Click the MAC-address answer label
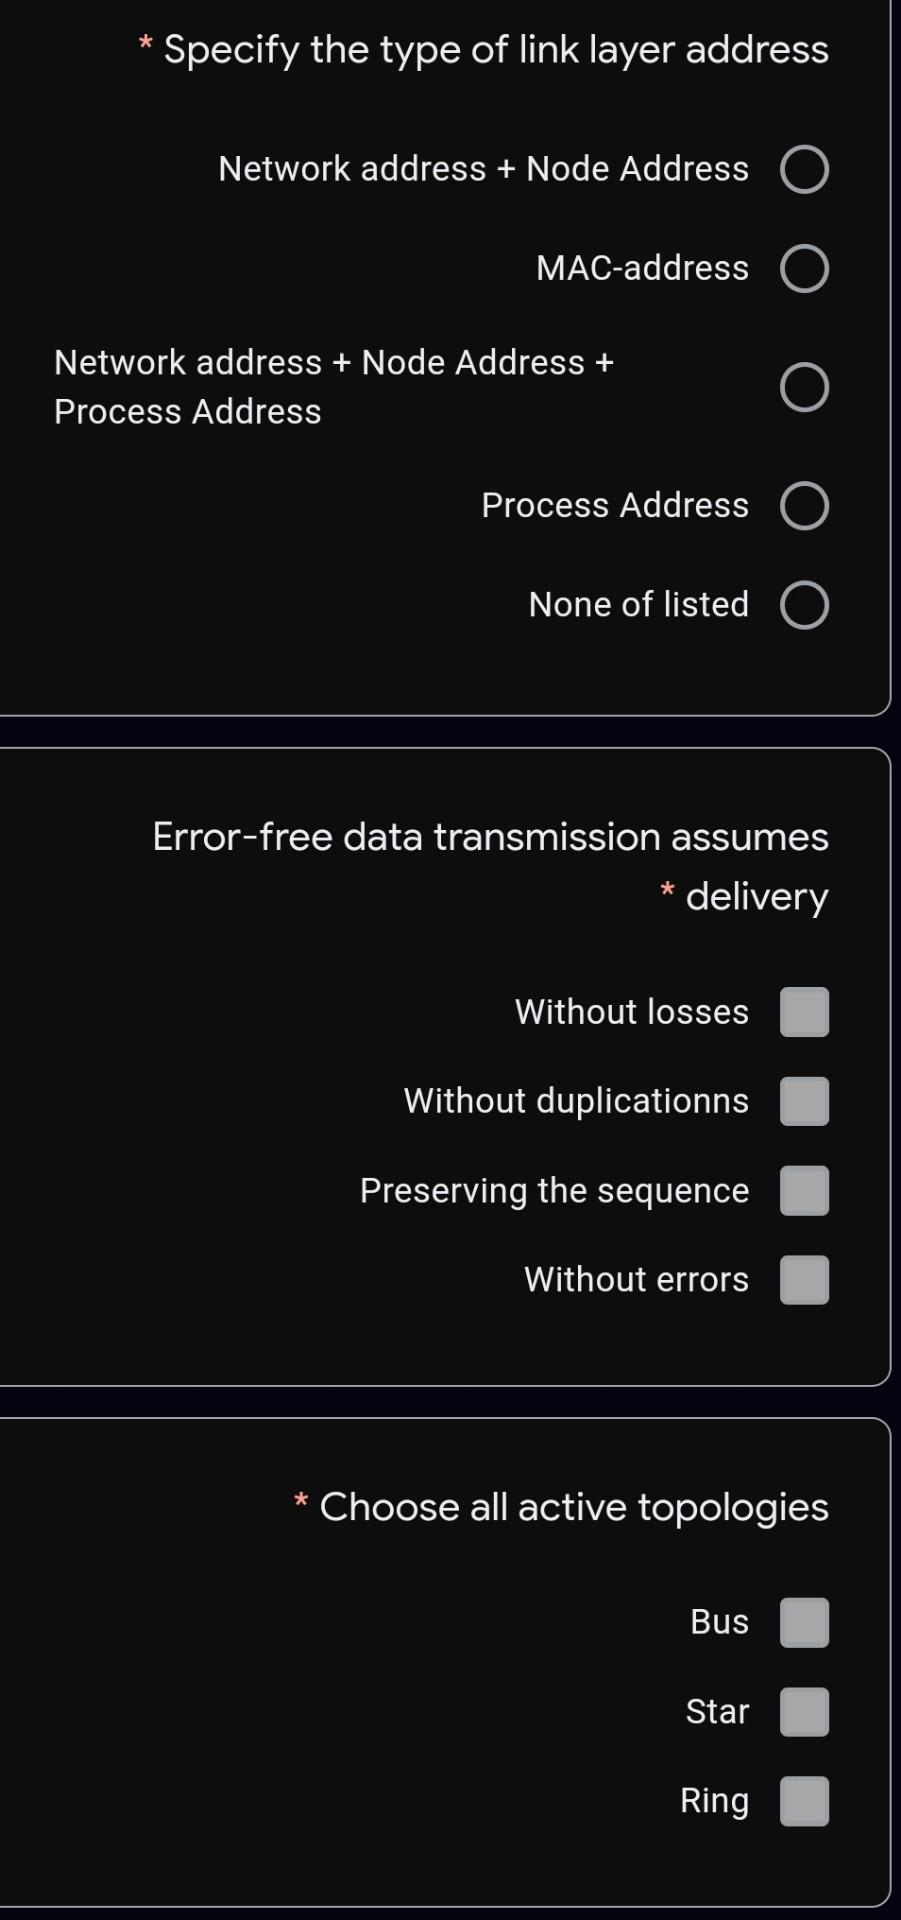Screen dimensions: 901x1920 coord(641,267)
